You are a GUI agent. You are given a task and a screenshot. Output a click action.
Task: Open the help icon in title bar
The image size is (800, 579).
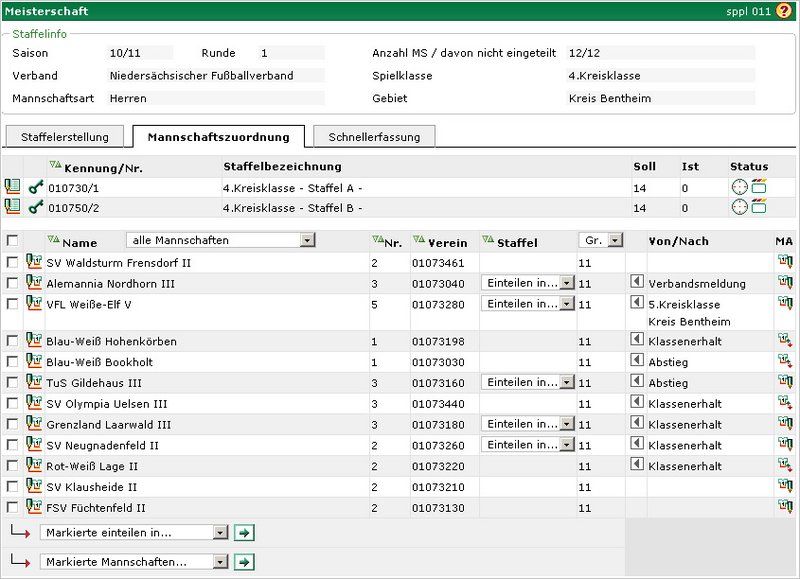click(783, 11)
